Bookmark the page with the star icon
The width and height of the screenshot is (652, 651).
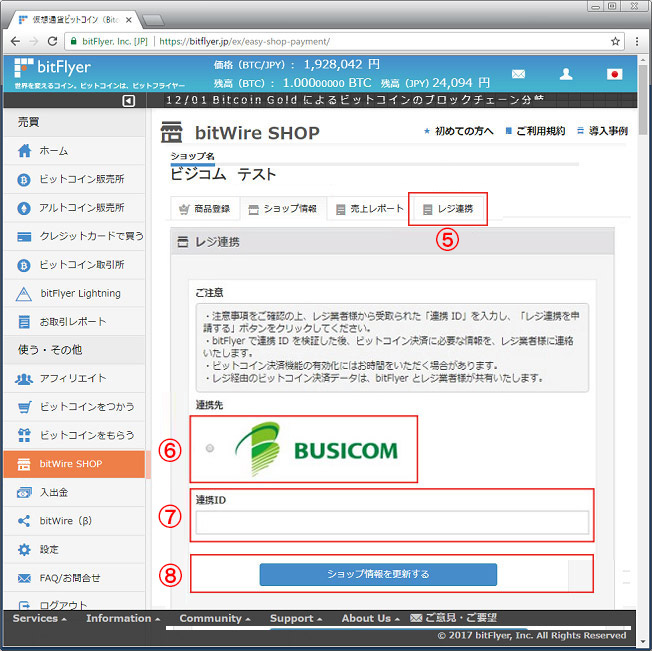click(615, 41)
